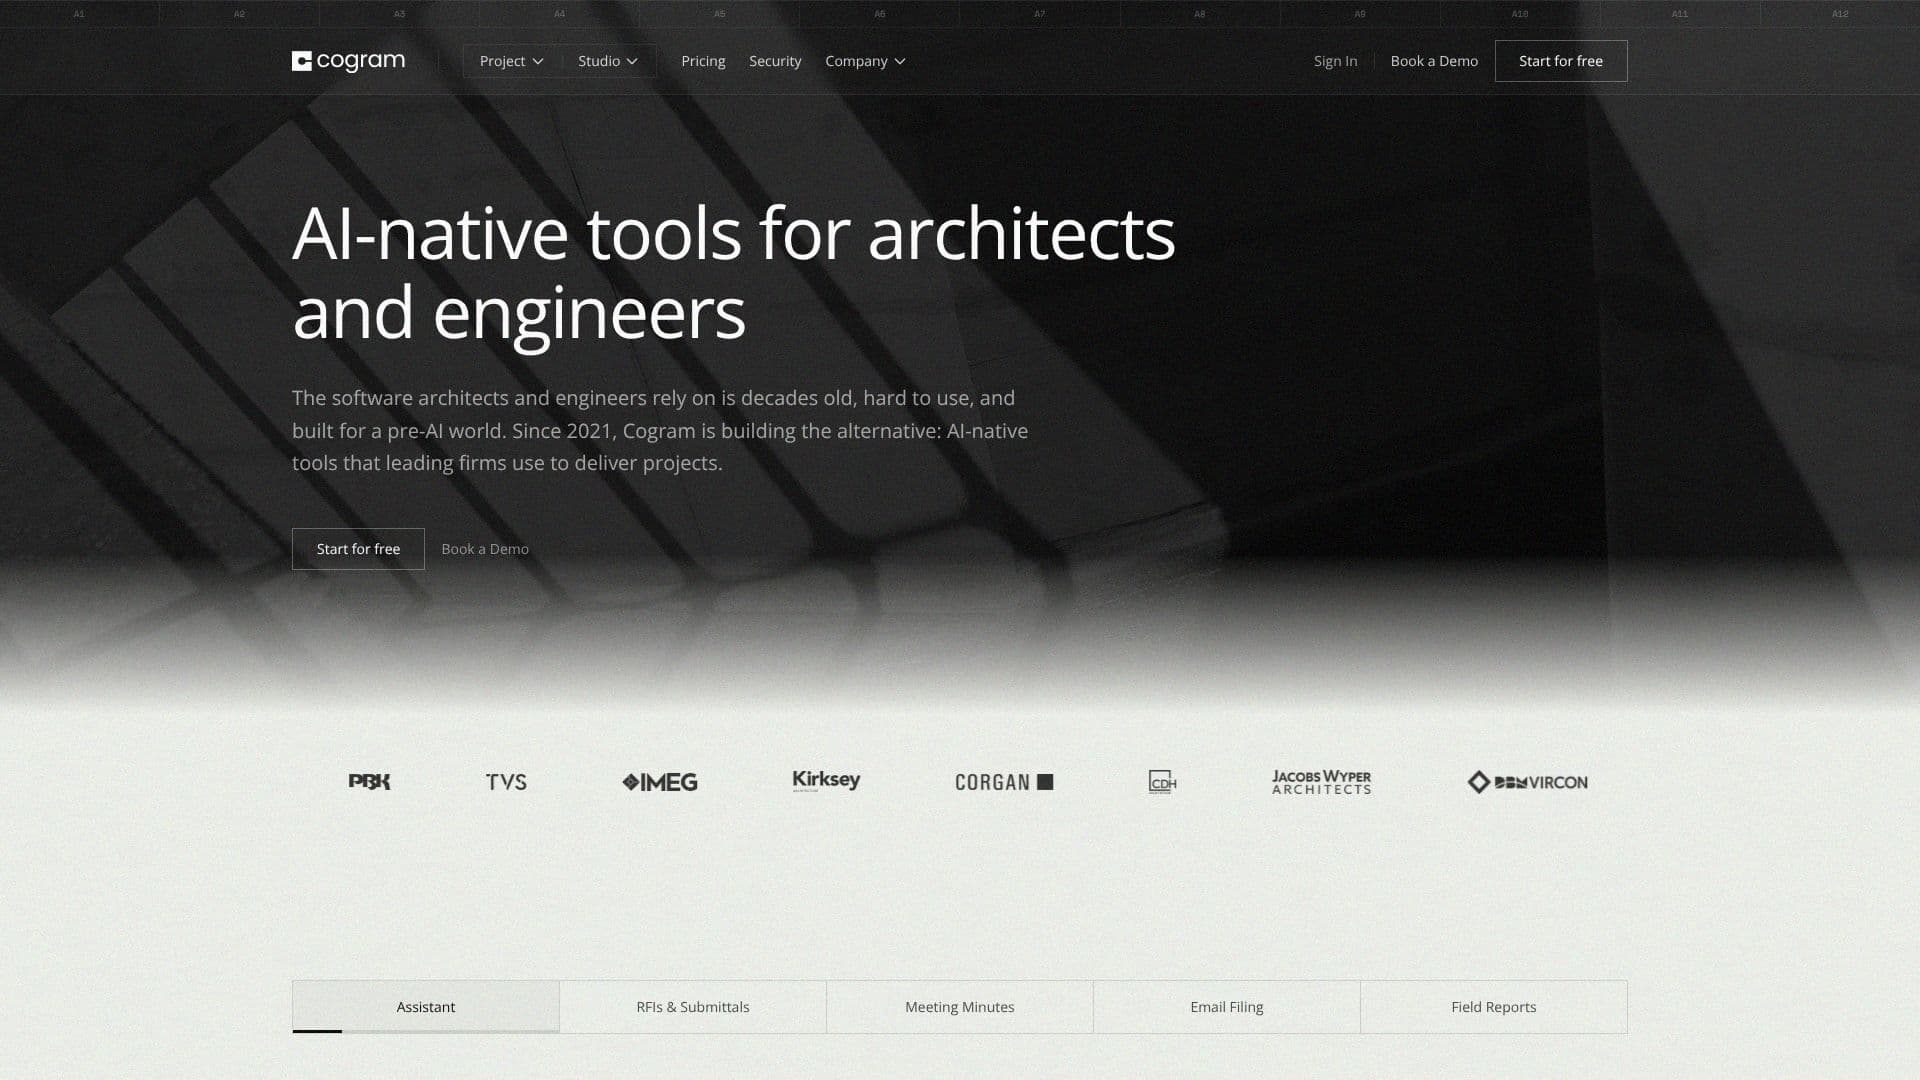Viewport: 1920px width, 1080px height.
Task: Open the Security page
Action: coord(775,61)
